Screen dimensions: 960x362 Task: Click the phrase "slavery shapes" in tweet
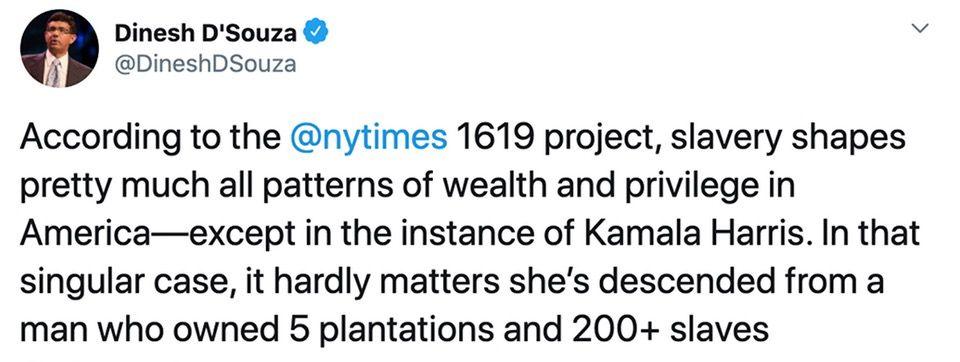[795, 140]
